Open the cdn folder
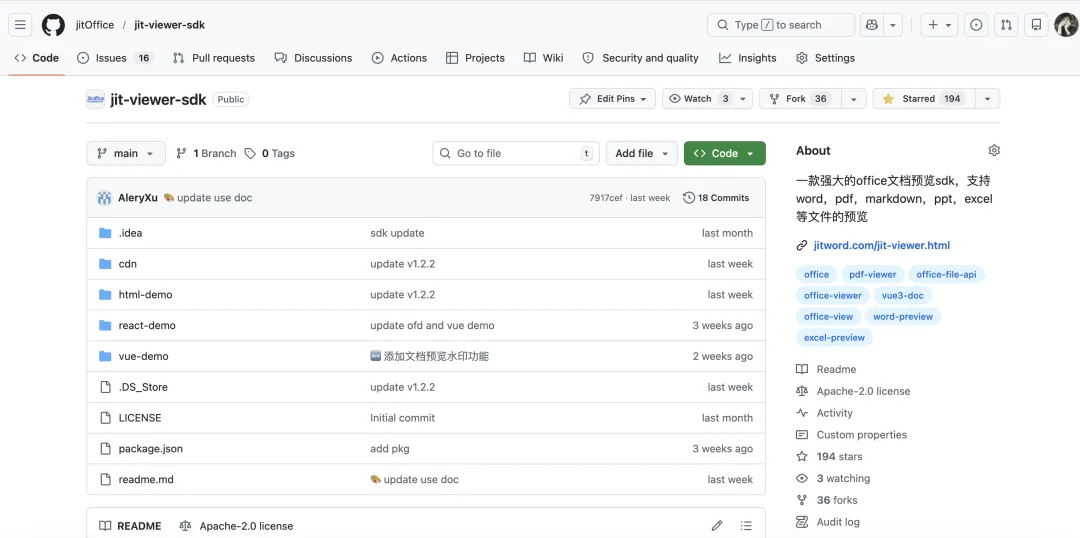 tap(127, 264)
